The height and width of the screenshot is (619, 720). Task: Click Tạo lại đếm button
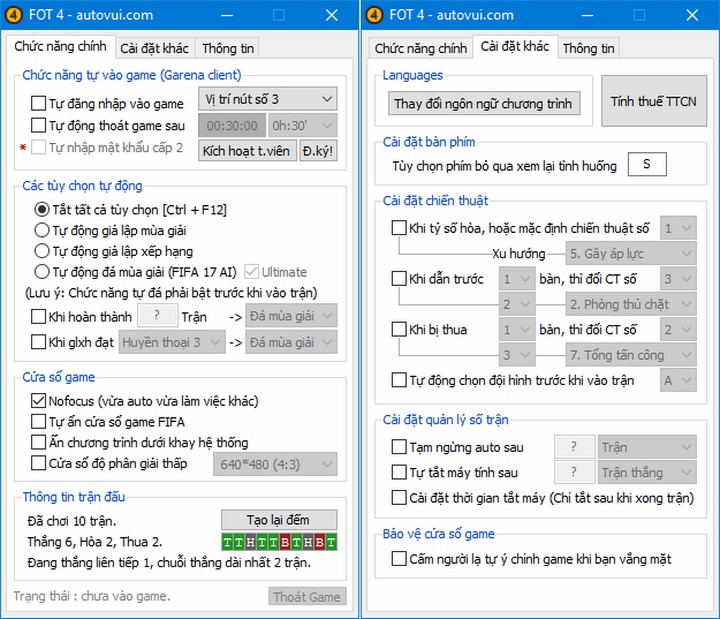pos(279,520)
